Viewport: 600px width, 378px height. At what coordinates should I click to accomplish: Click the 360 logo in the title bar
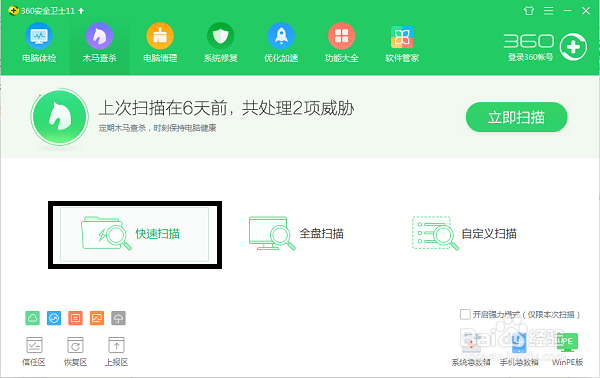(x=13, y=10)
